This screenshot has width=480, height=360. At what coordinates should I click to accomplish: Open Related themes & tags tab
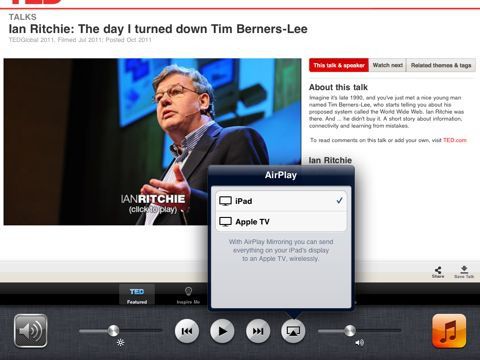coord(441,65)
